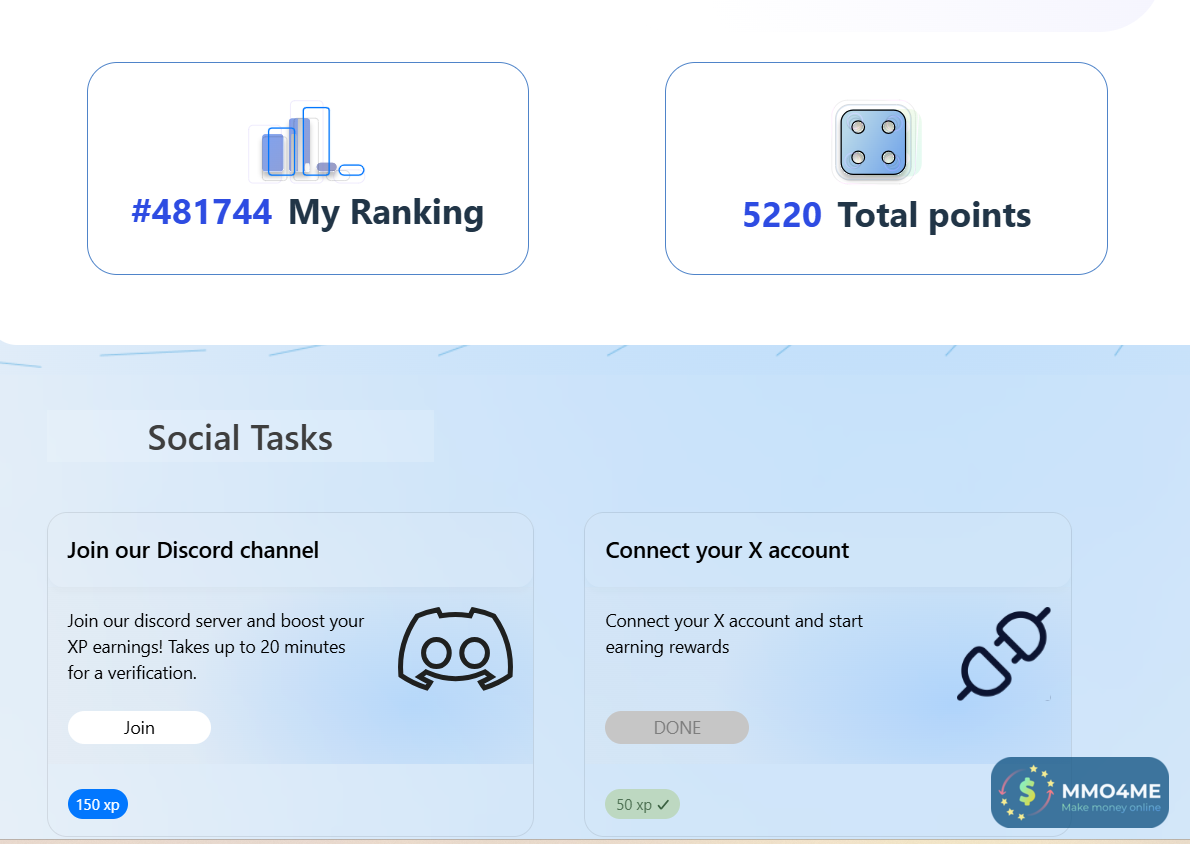
Task: Click the X account rewards description text
Action: [x=734, y=634]
